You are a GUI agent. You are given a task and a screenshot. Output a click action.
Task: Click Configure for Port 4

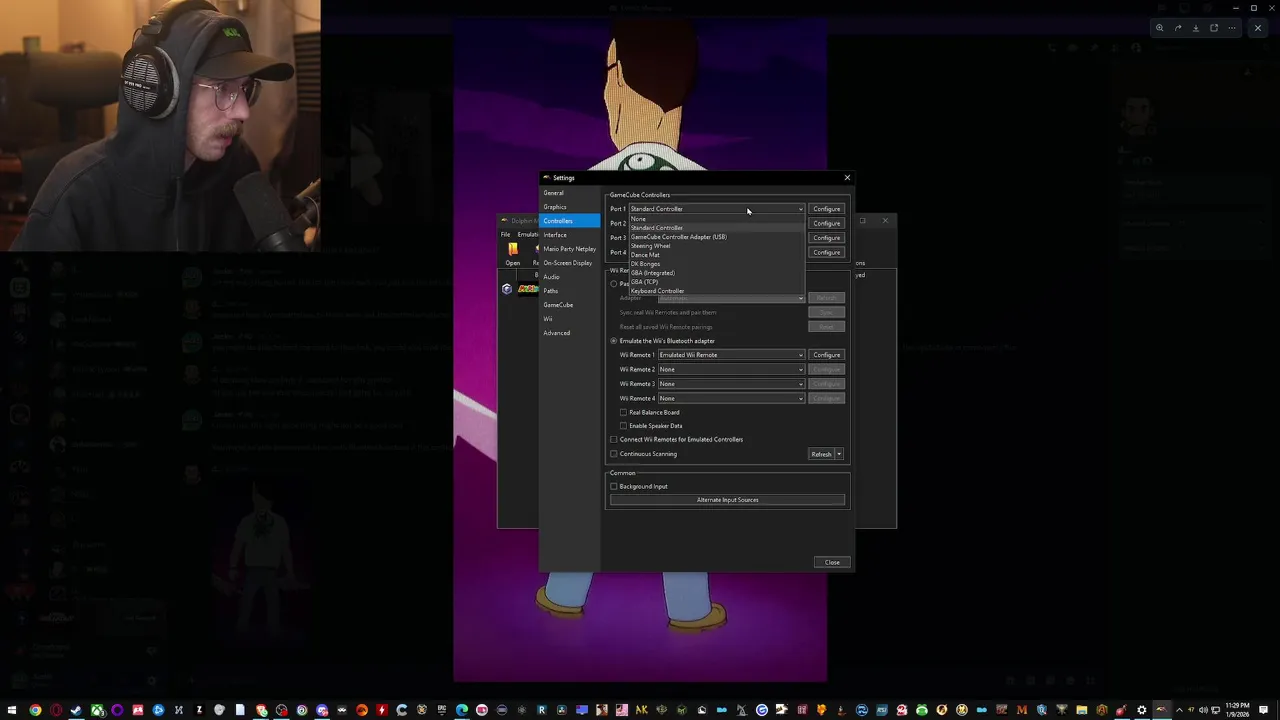[826, 252]
